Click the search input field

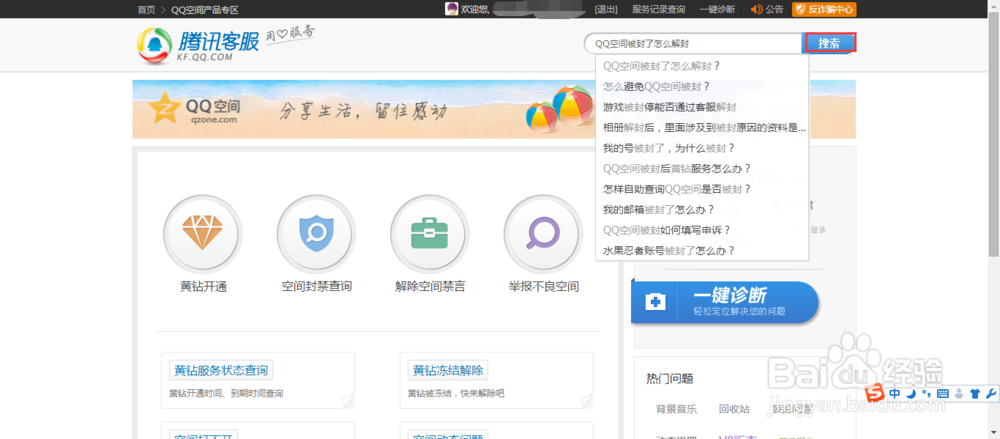pyautogui.click(x=694, y=43)
